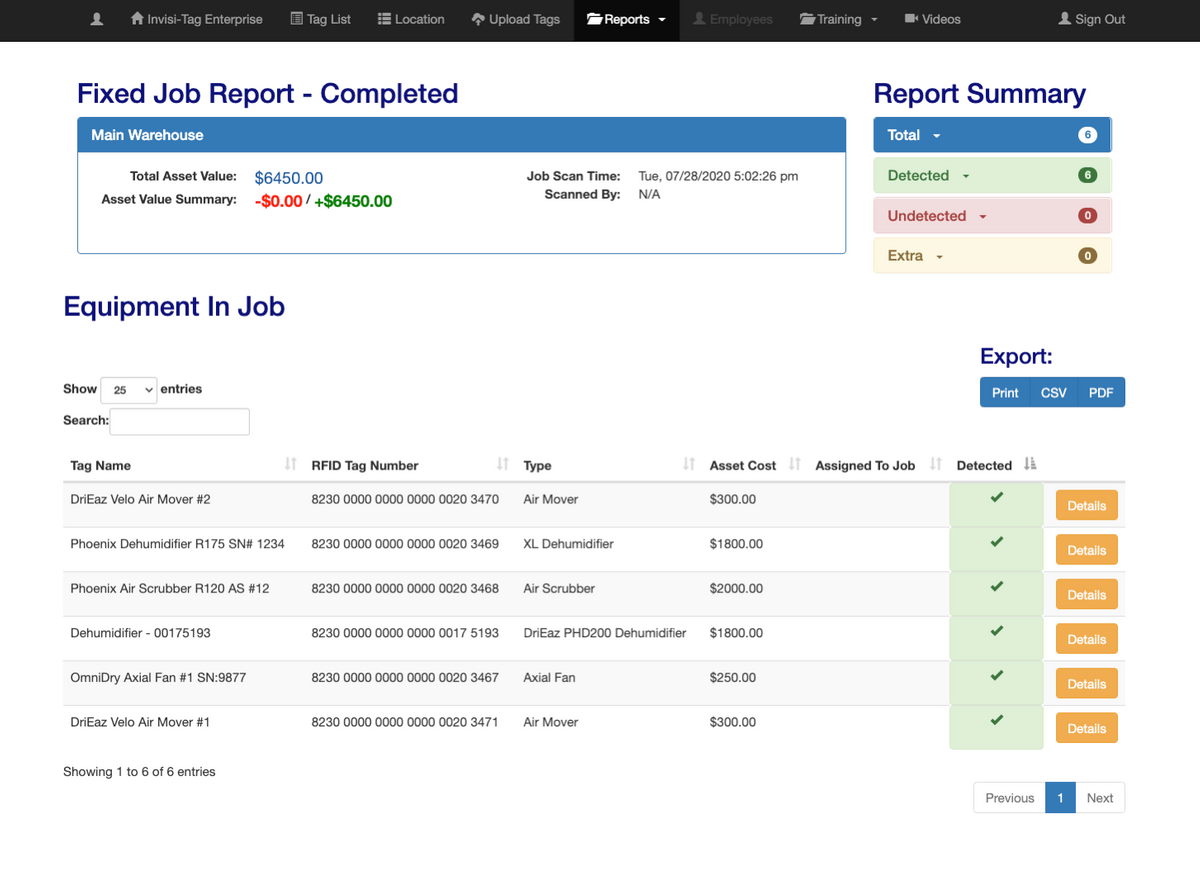The image size is (1200, 874).
Task: Toggle sorting on the Detected column
Action: coord(982,465)
